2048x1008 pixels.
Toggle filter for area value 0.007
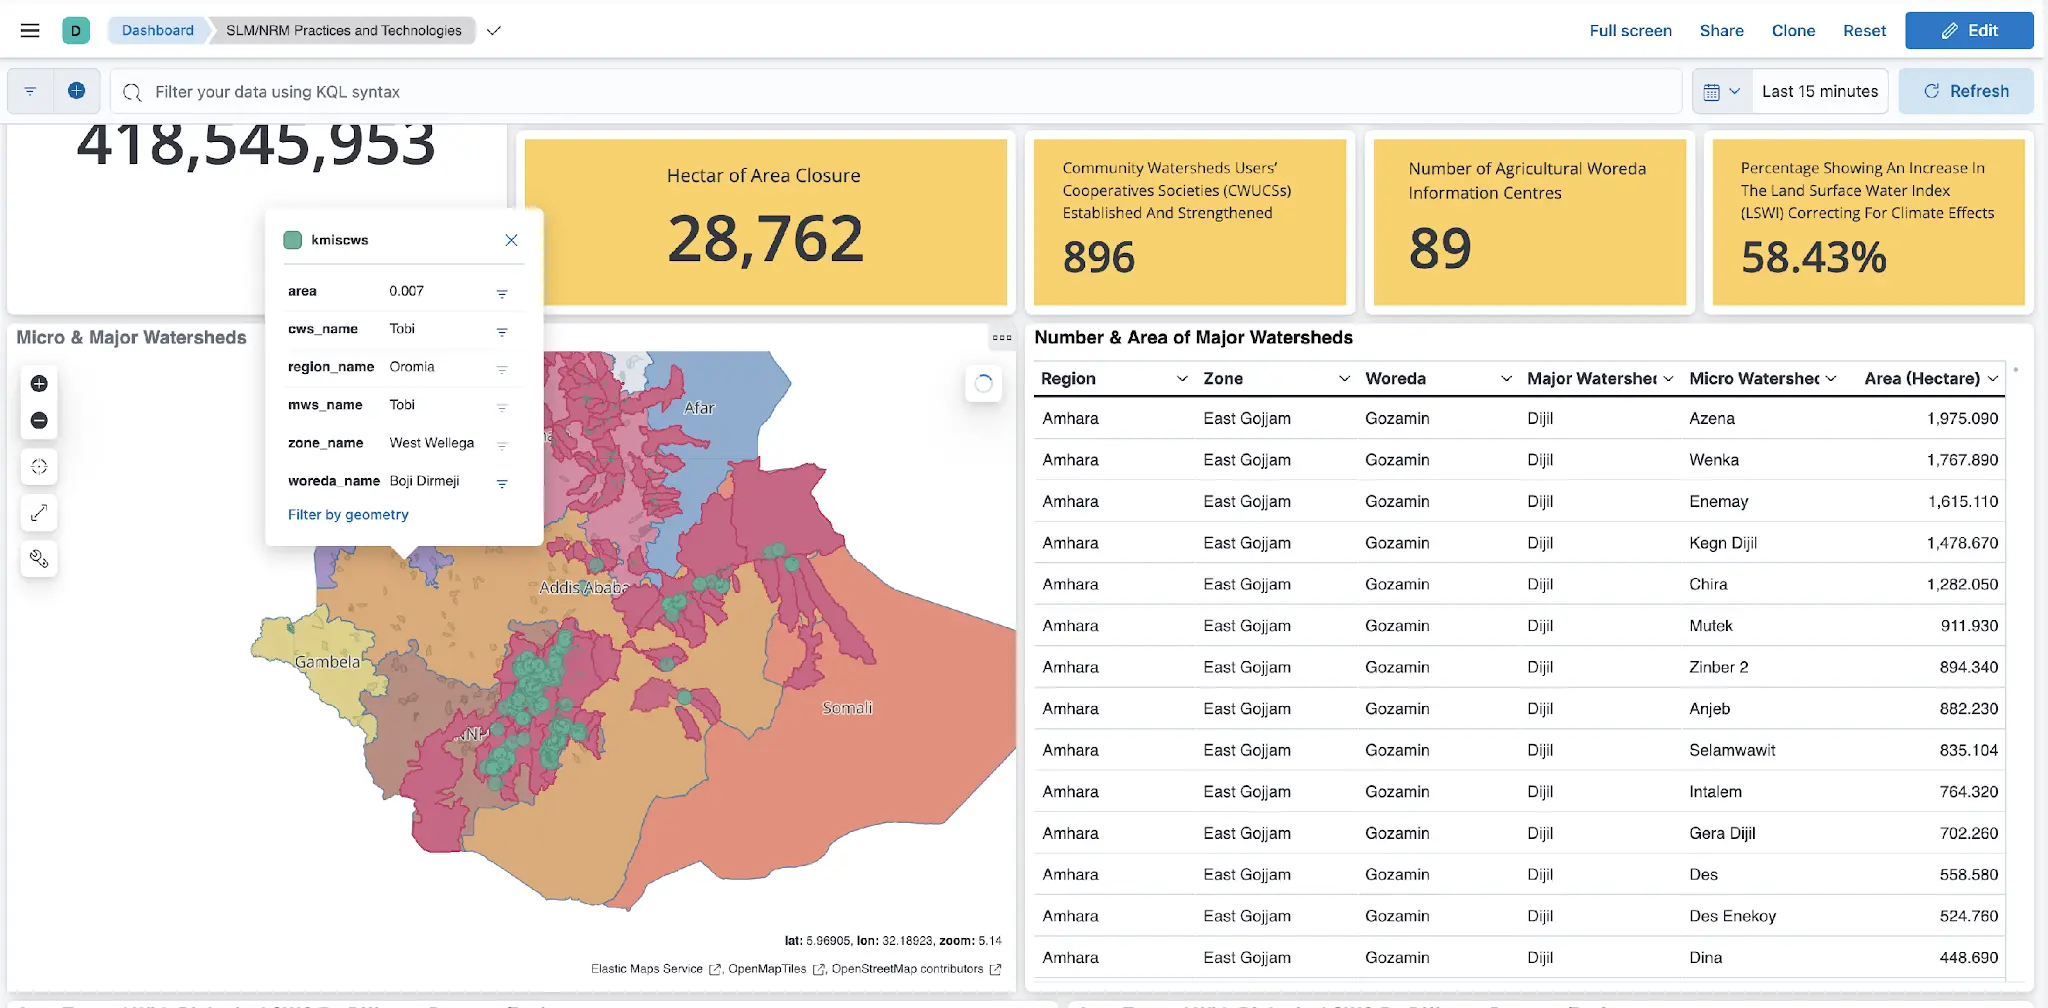point(502,293)
